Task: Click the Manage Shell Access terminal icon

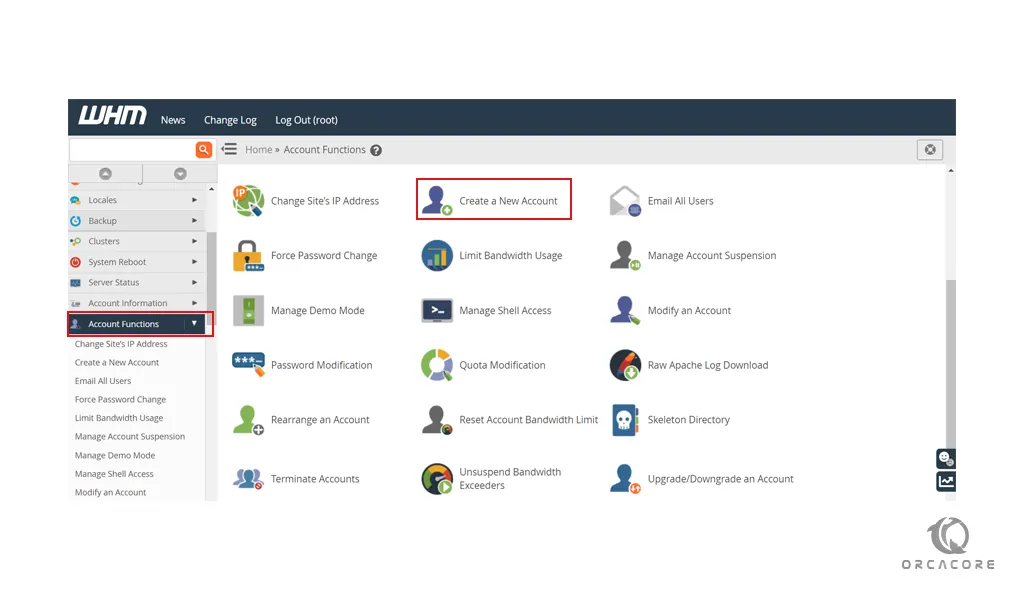Action: pos(437,310)
